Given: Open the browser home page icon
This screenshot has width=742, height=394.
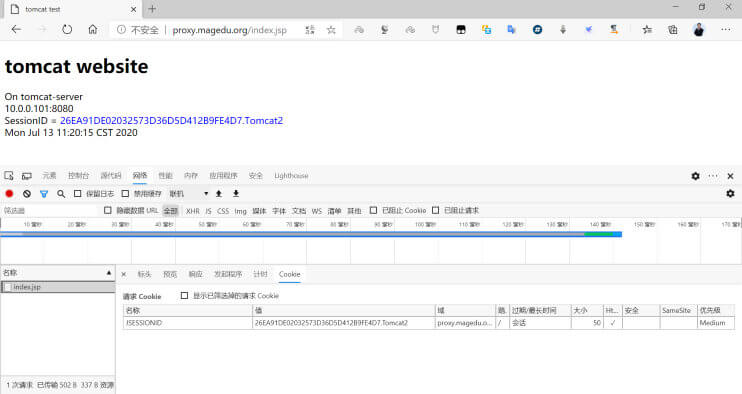Looking at the screenshot, I should click(93, 29).
